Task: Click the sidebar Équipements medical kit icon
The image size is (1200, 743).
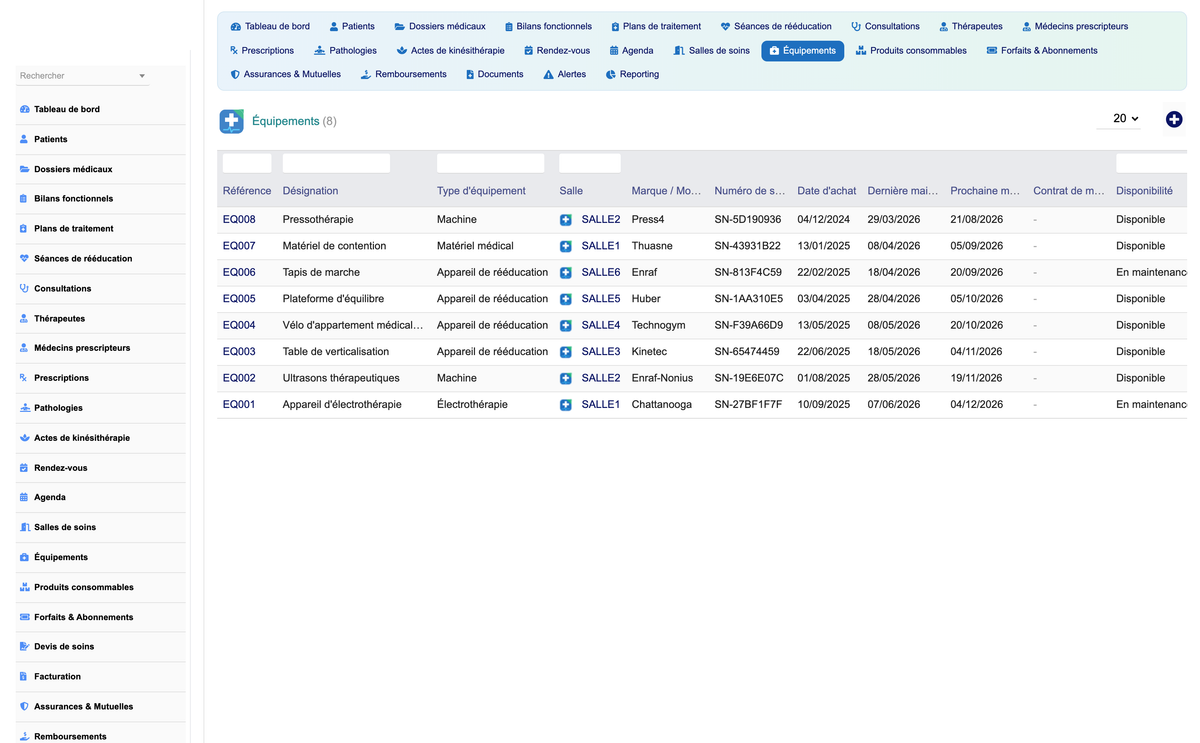Action: point(24,557)
